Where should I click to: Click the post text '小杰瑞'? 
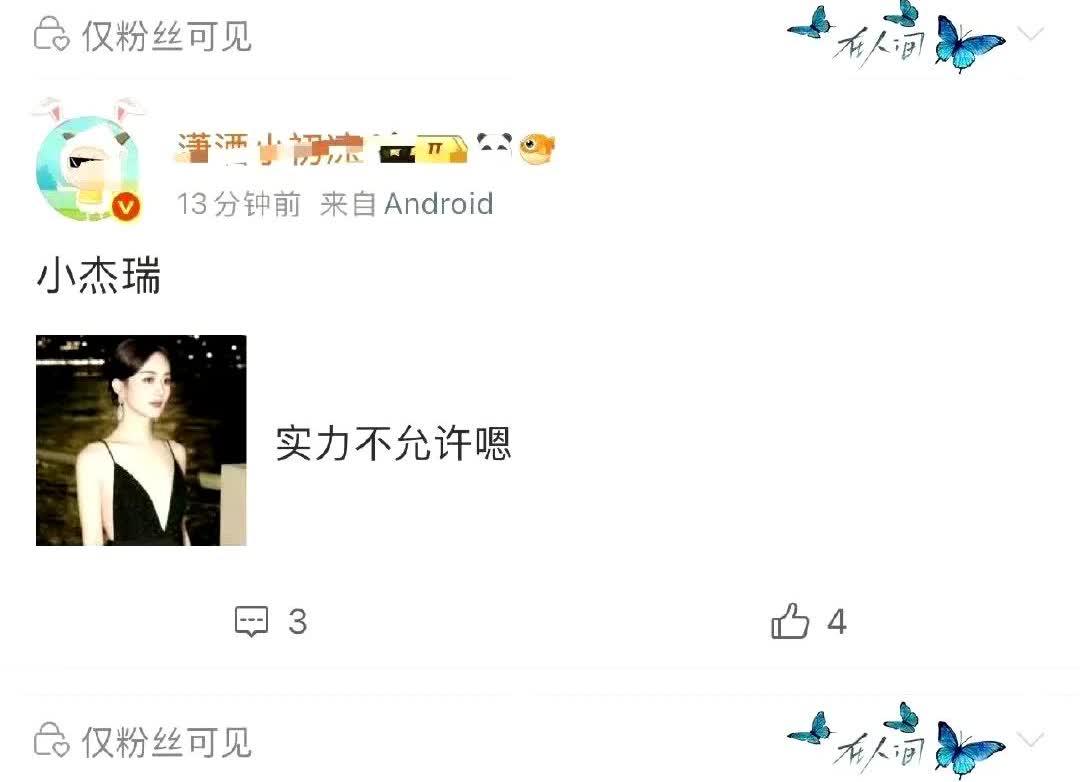98,275
